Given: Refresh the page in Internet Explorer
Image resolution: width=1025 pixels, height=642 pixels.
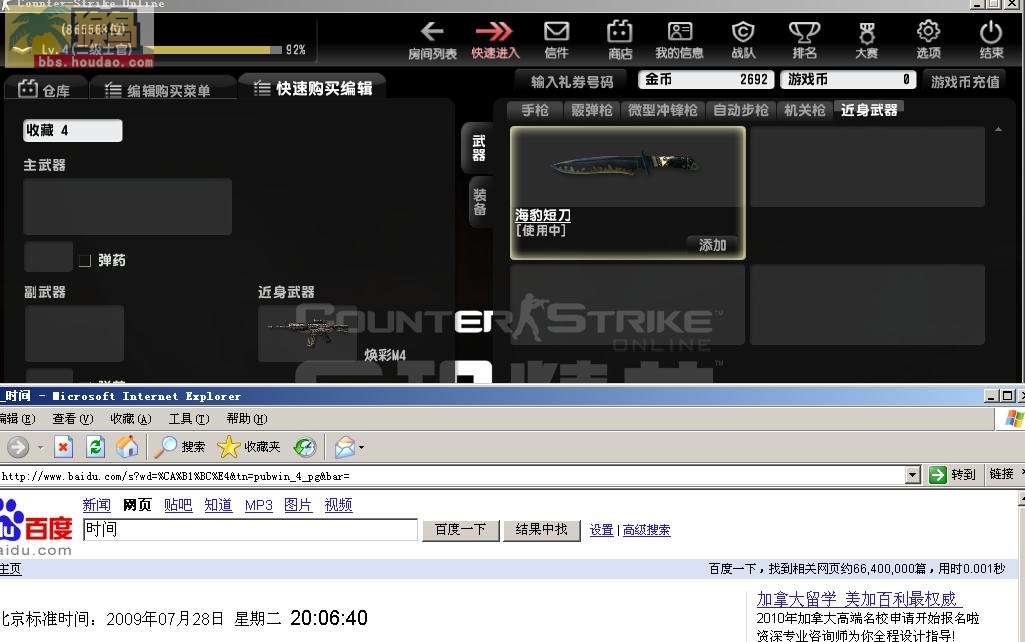Looking at the screenshot, I should [95, 447].
